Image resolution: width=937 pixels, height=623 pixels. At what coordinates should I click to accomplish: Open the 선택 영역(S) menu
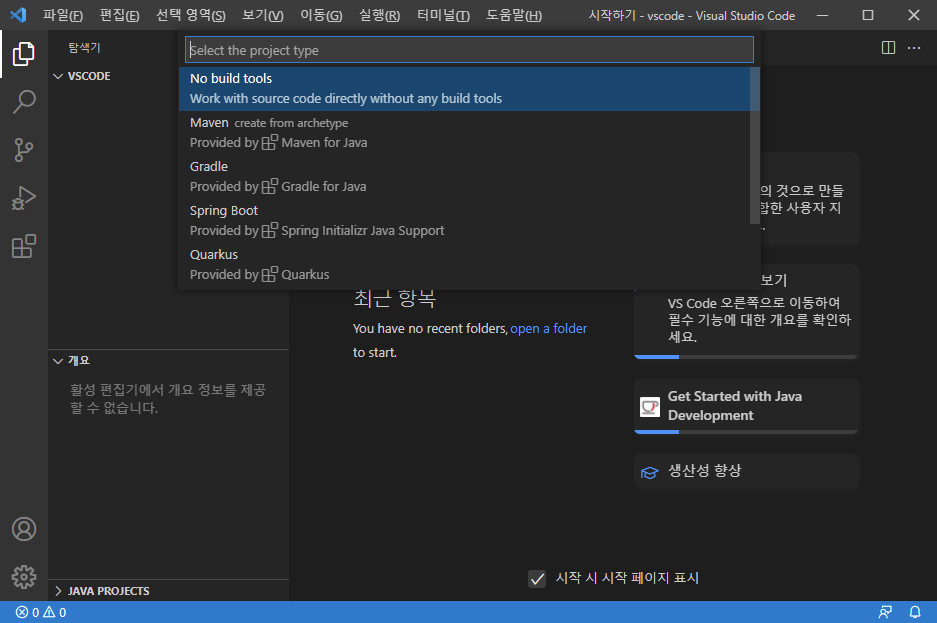pos(191,15)
